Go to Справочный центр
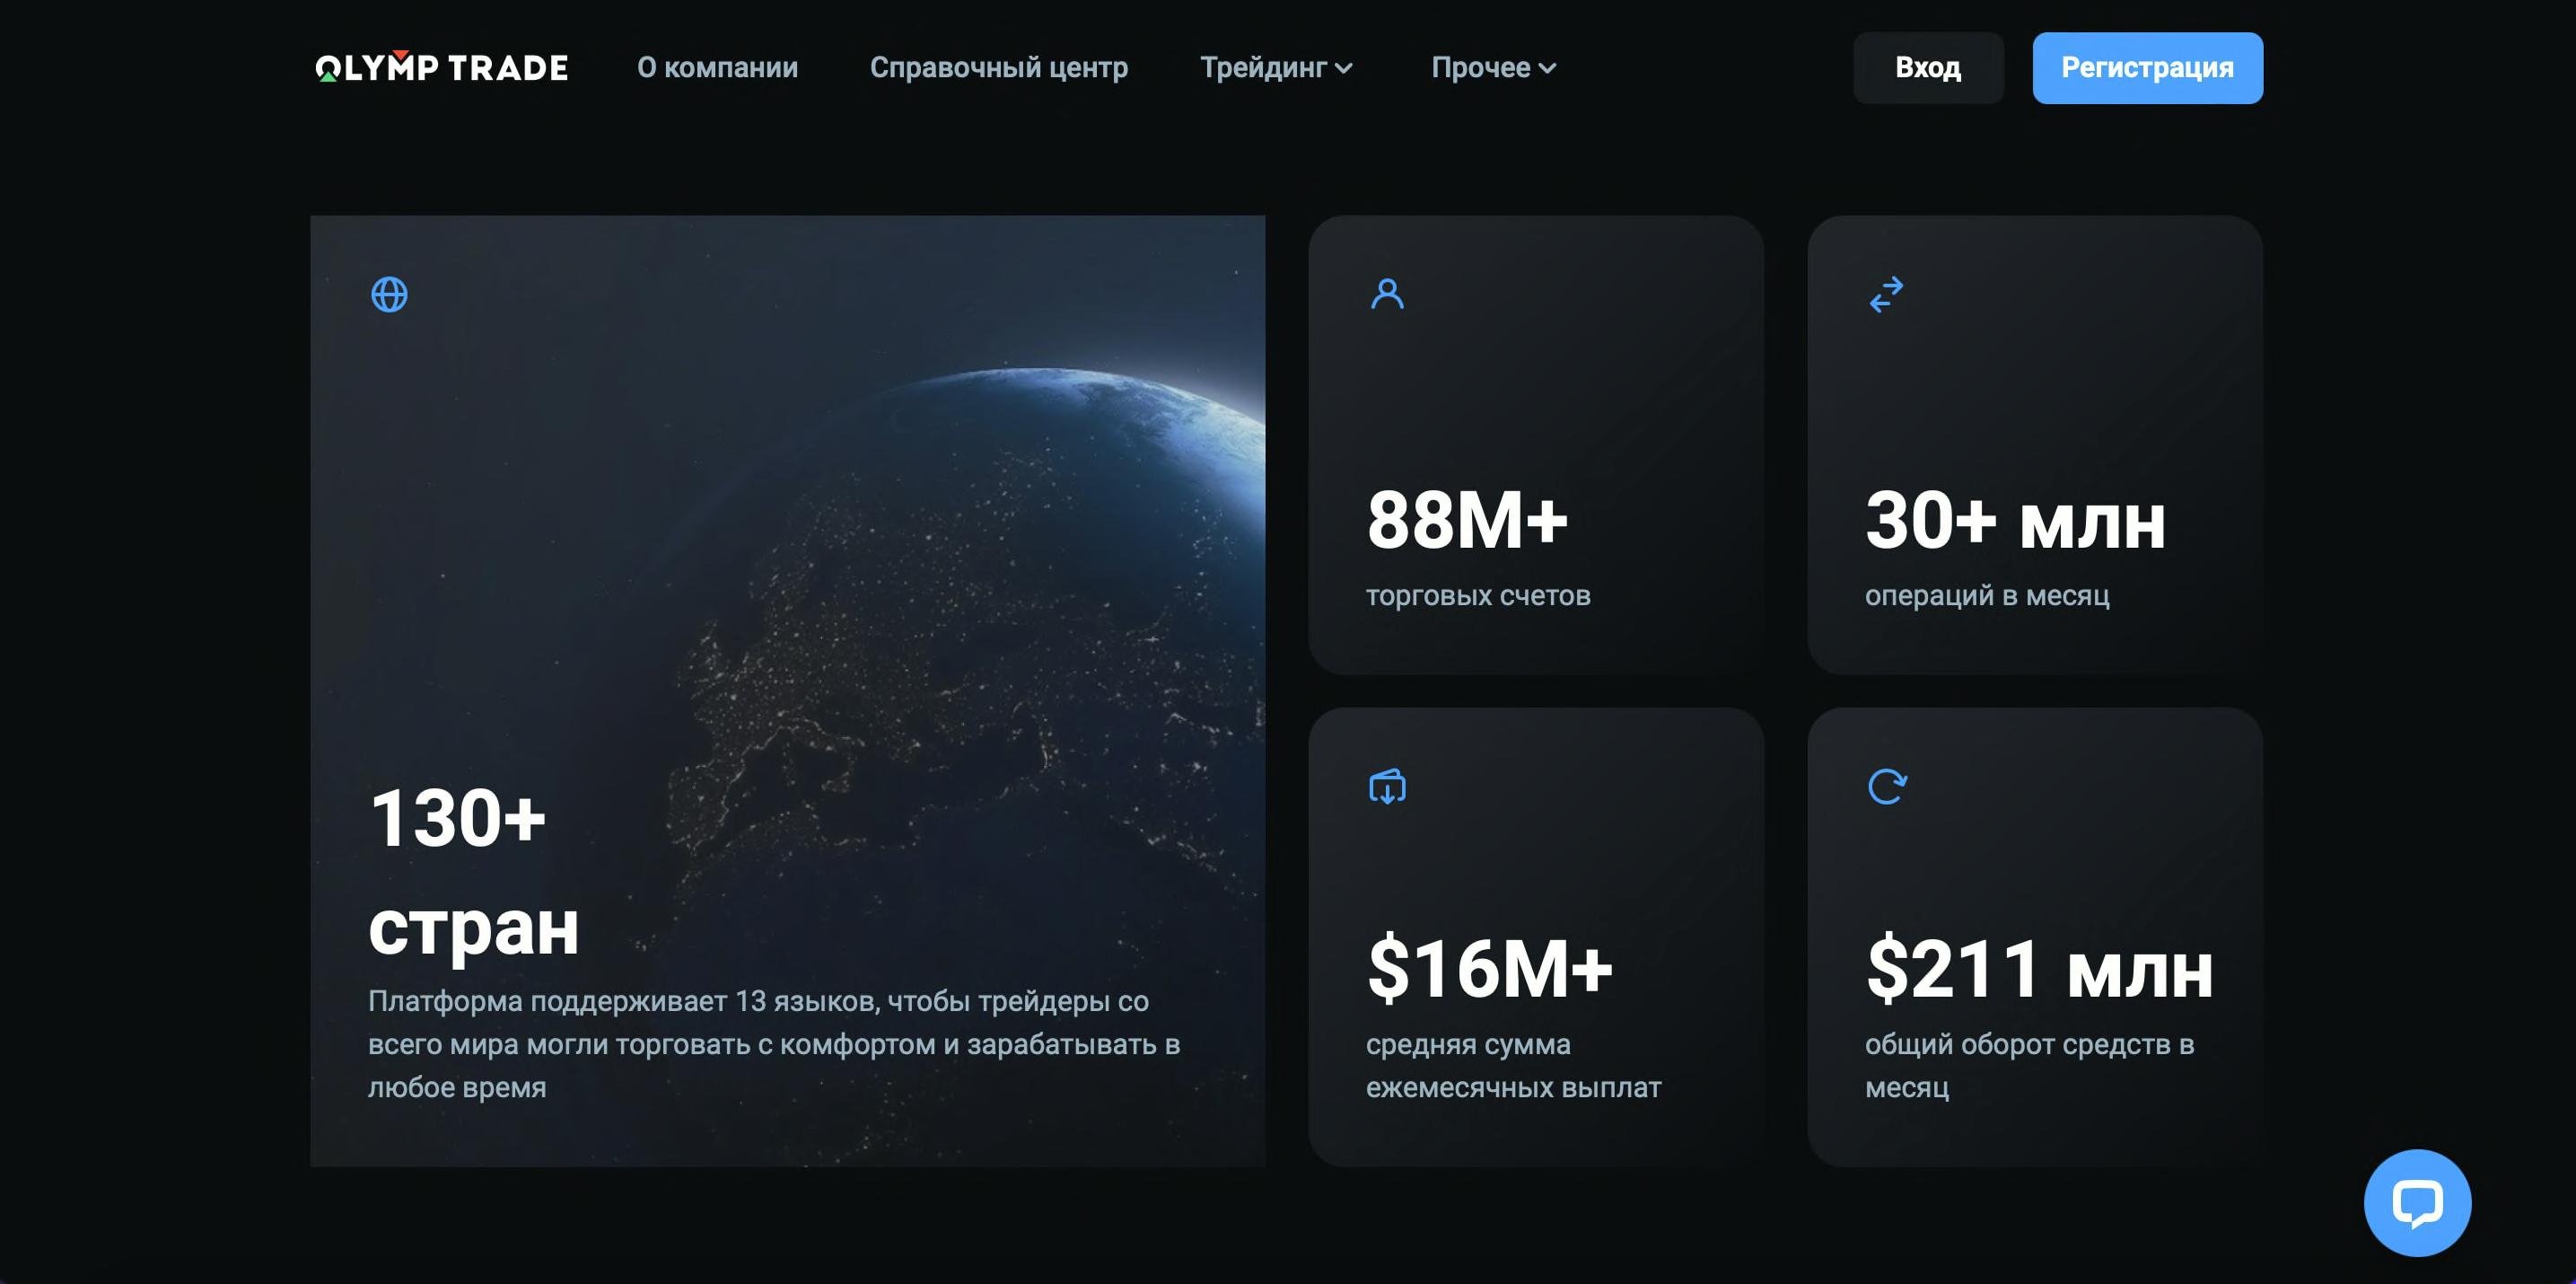The width and height of the screenshot is (2576, 1284). point(999,67)
